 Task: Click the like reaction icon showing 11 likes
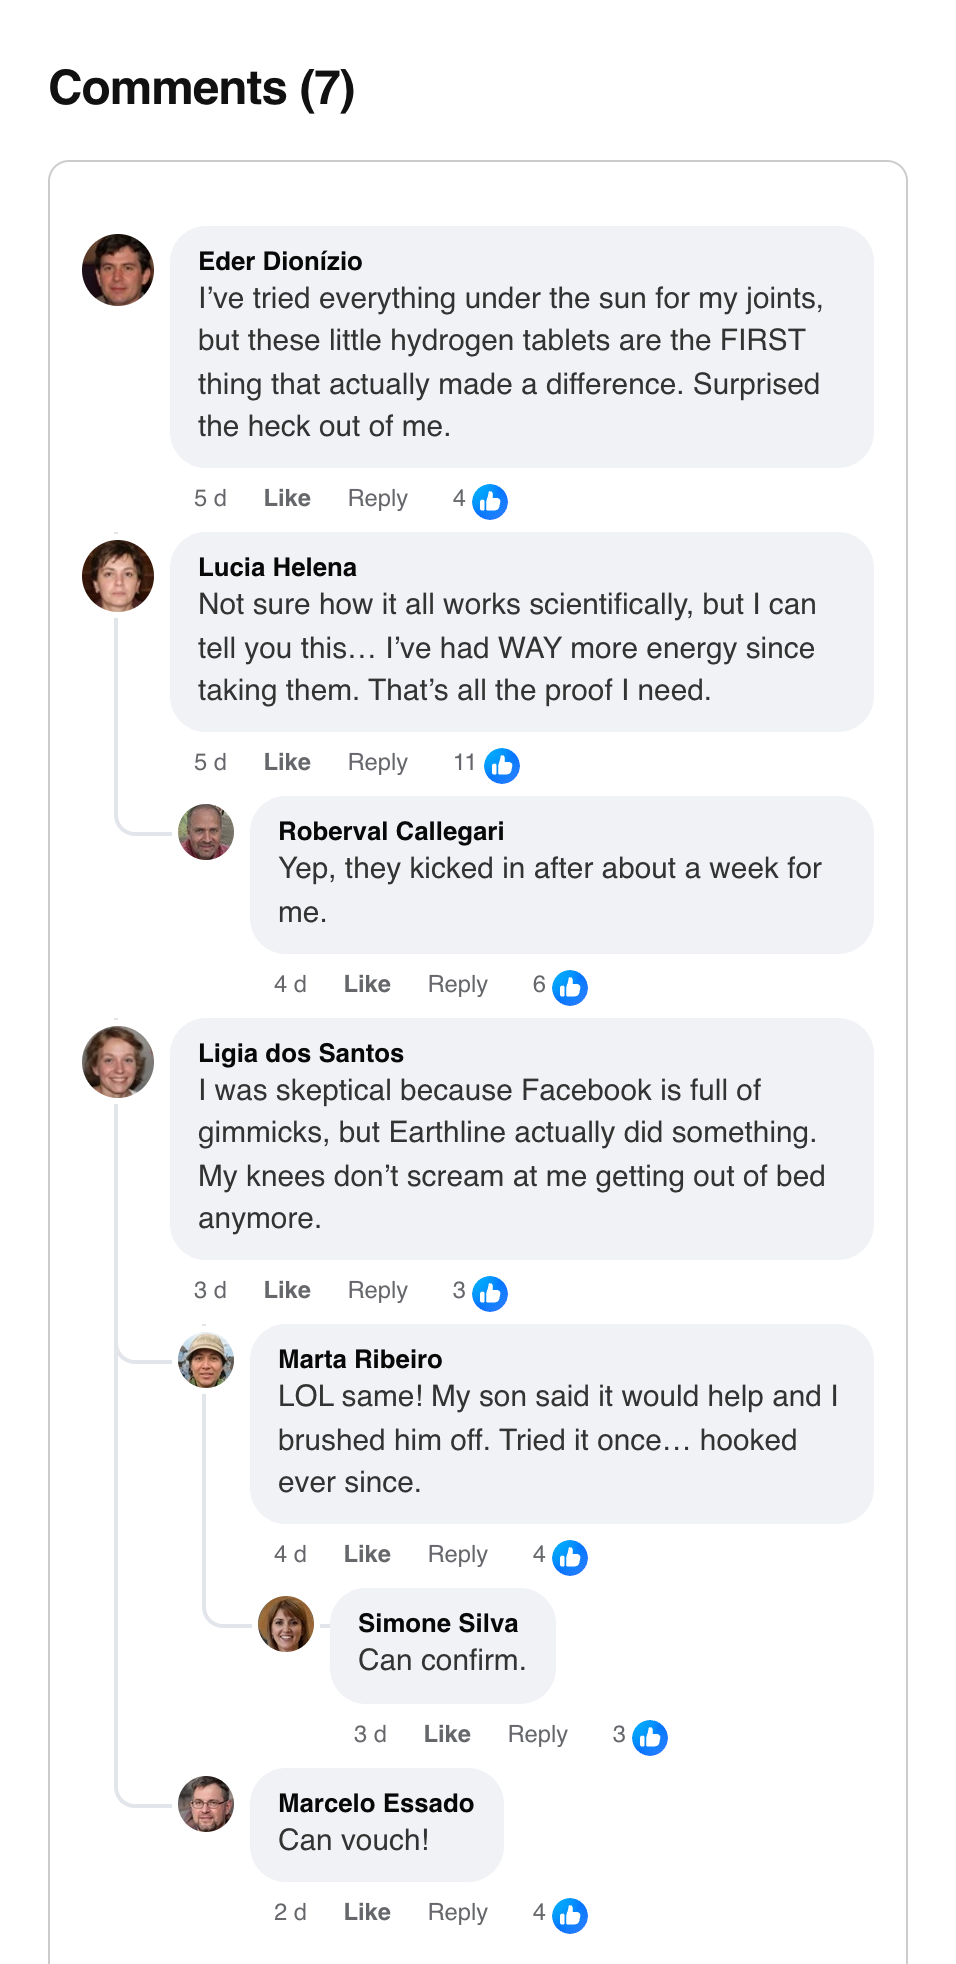pyautogui.click(x=502, y=765)
